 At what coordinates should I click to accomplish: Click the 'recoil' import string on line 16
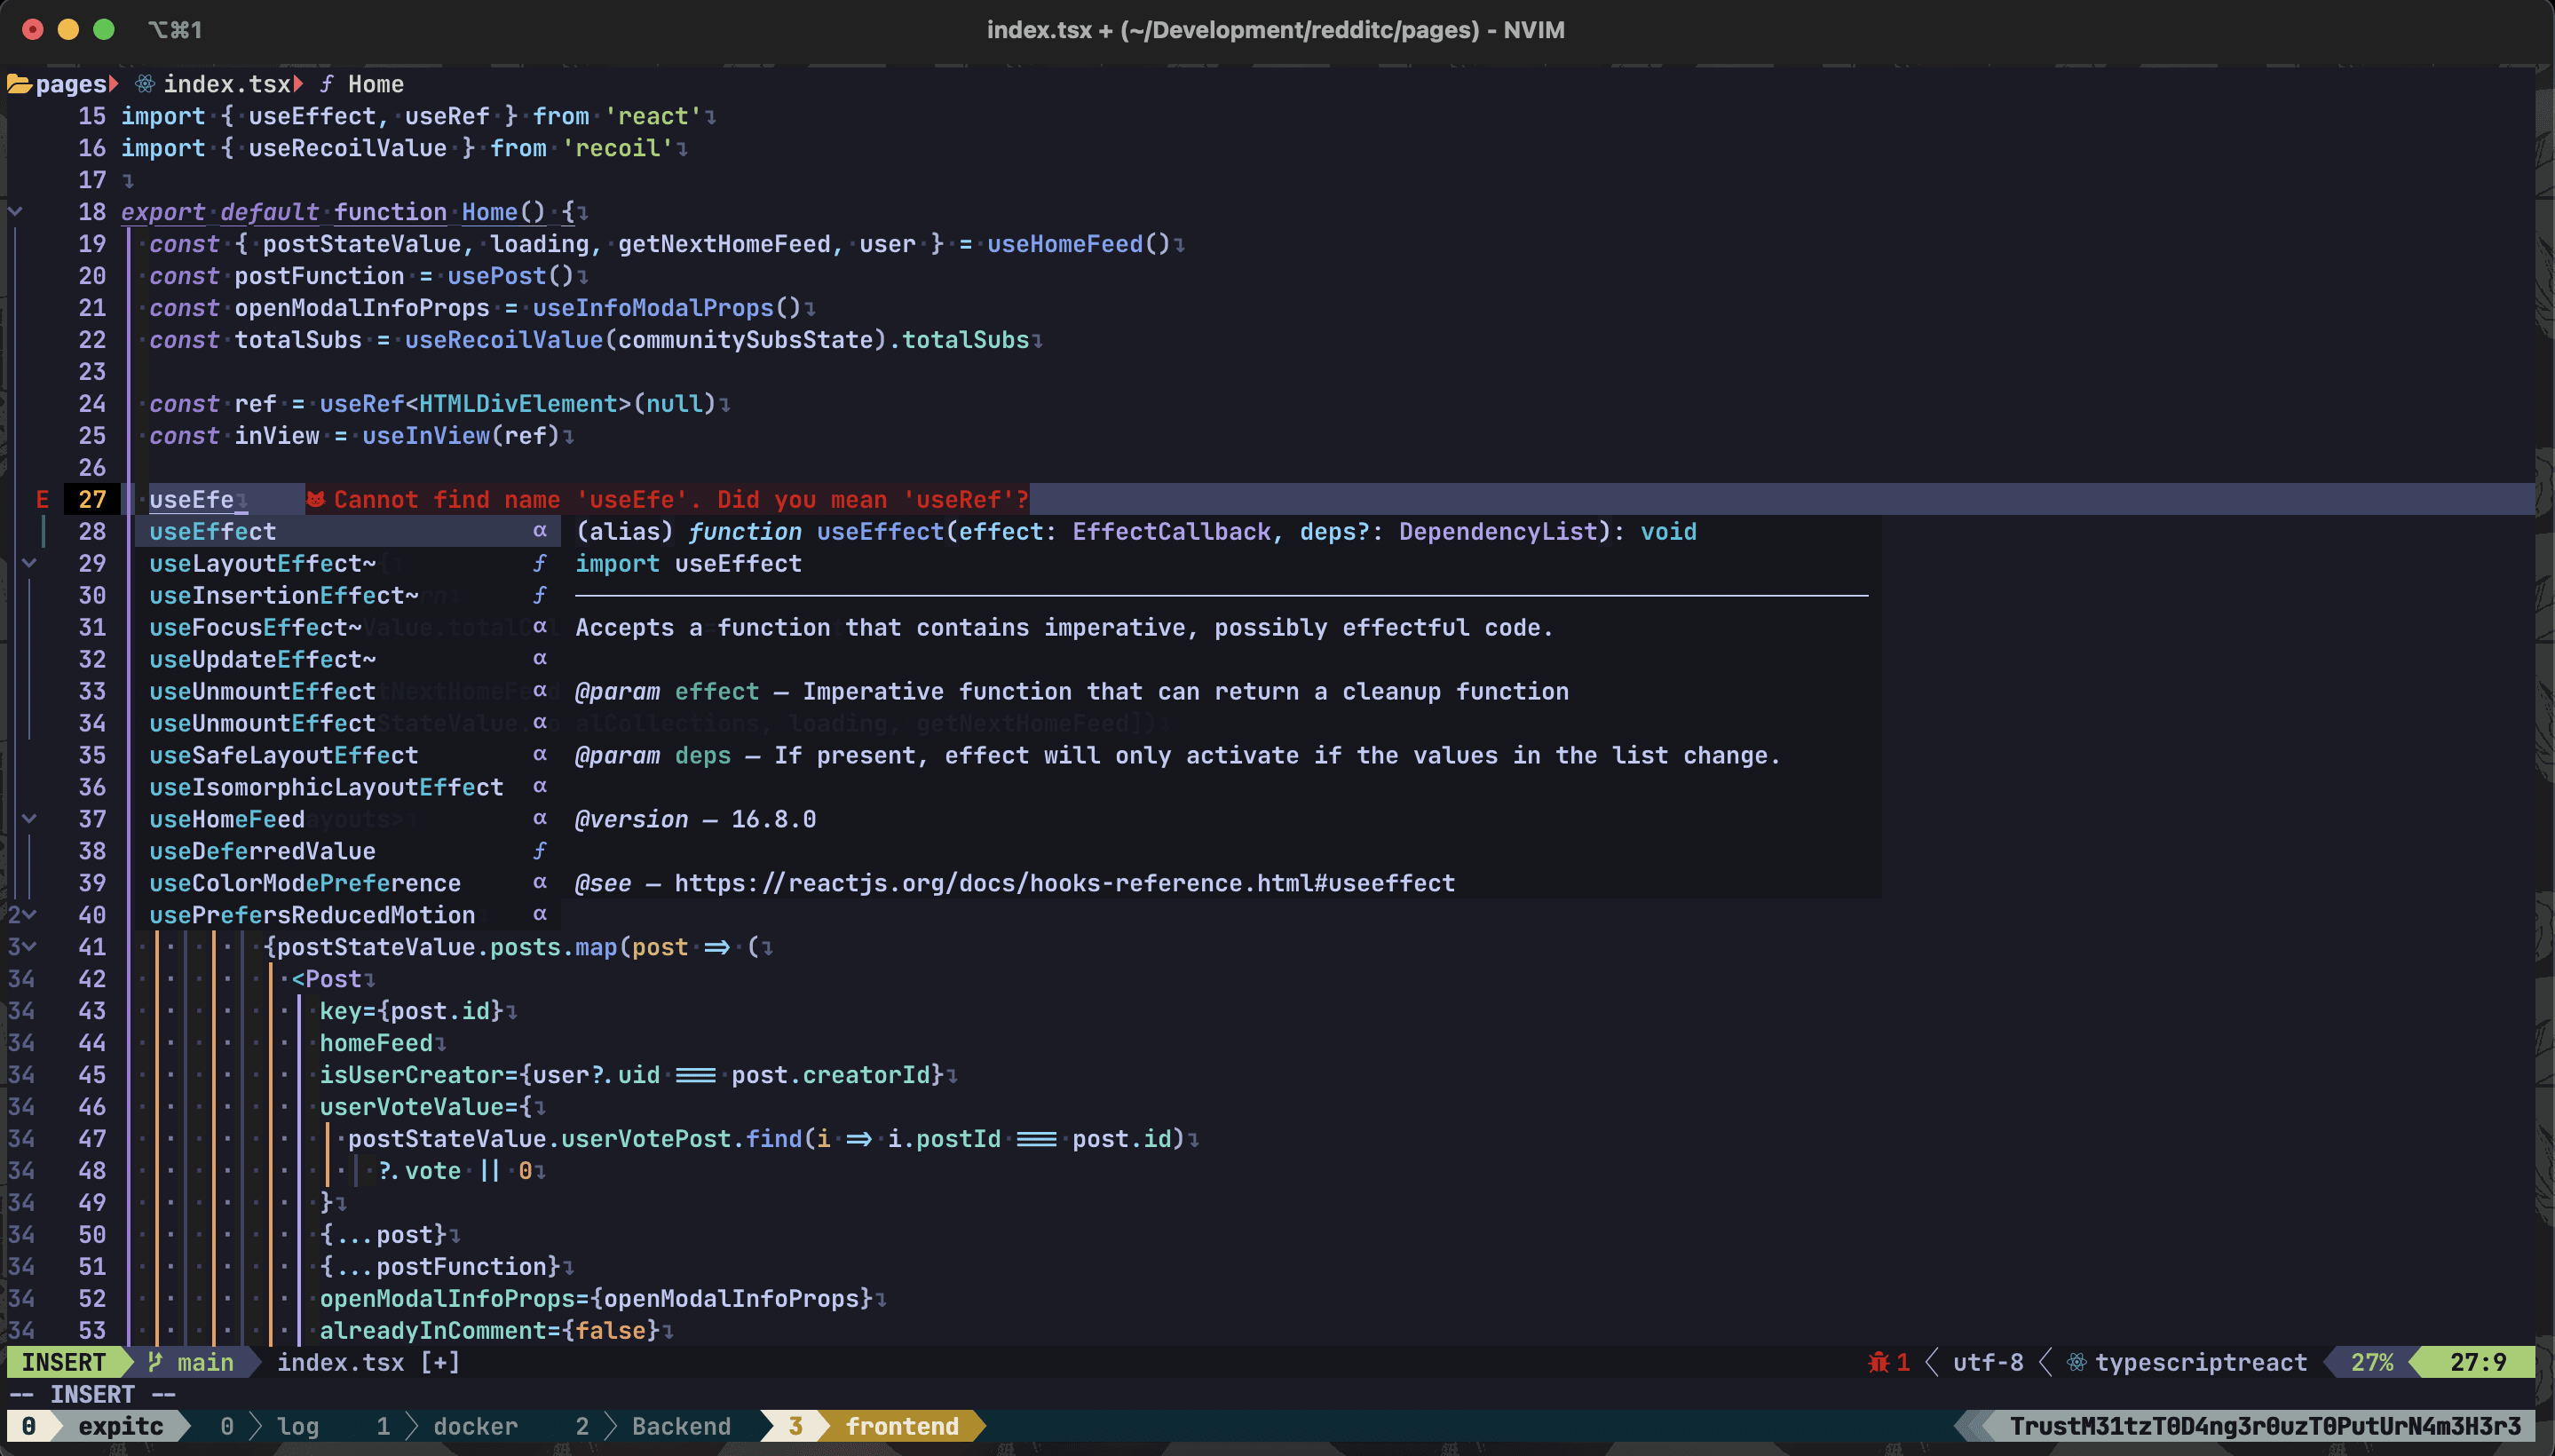[x=617, y=148]
